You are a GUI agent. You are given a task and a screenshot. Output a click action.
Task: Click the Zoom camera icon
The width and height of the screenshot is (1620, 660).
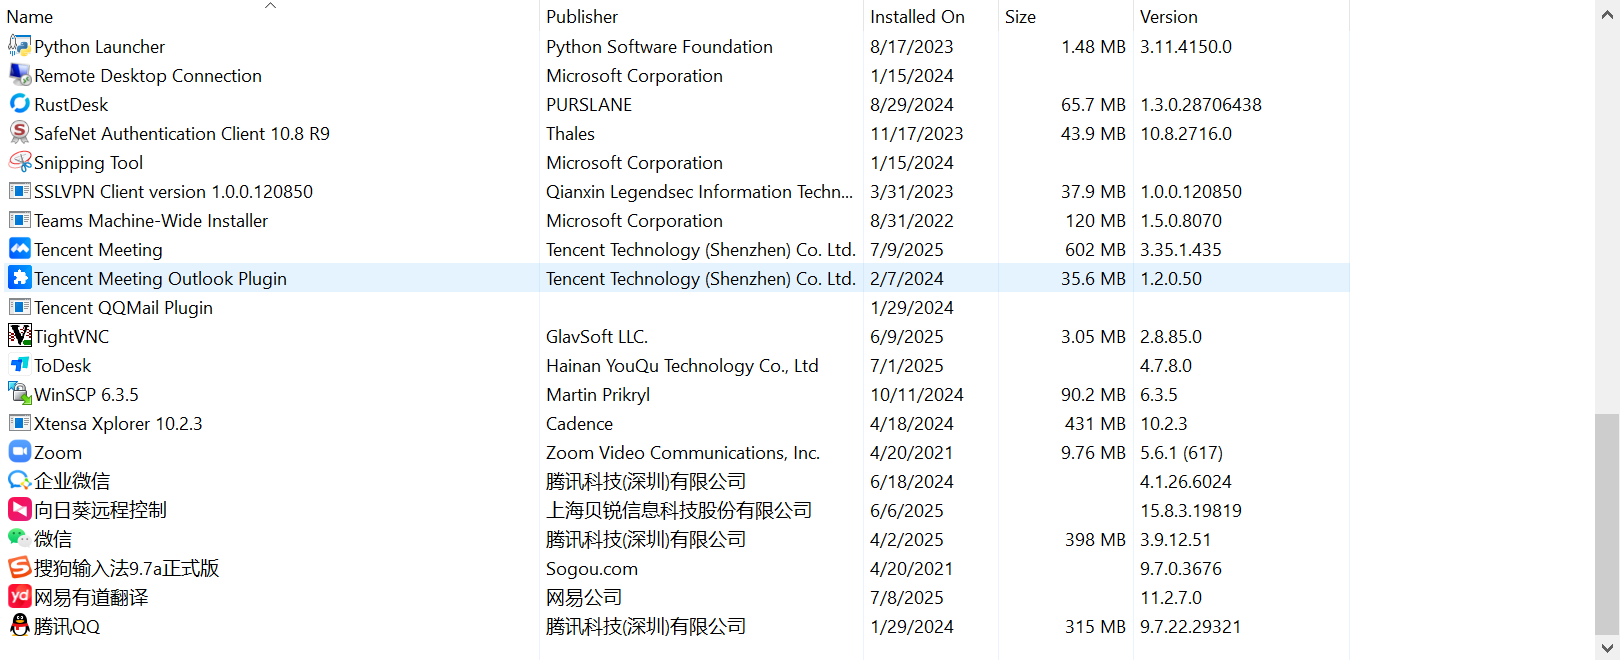point(19,452)
